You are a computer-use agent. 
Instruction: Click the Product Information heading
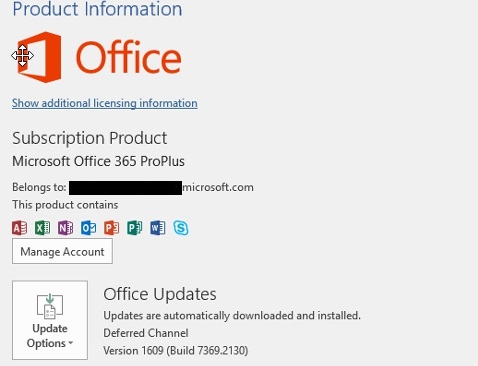[97, 9]
